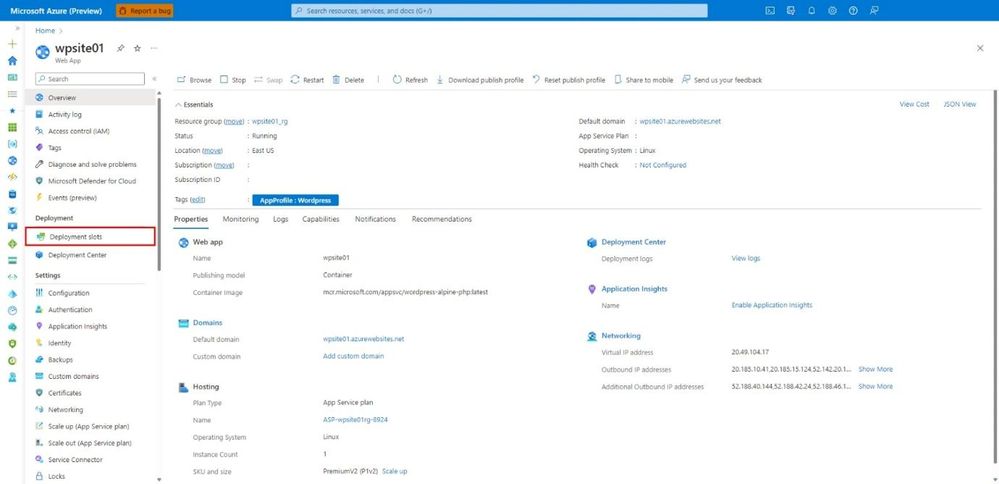Refresh the overview page
The image size is (999, 484).
(410, 80)
